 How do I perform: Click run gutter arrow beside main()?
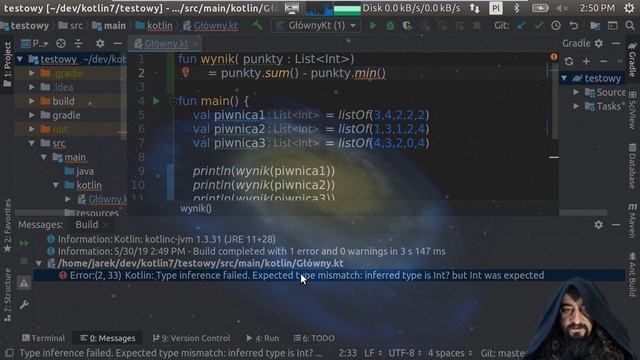click(156, 101)
